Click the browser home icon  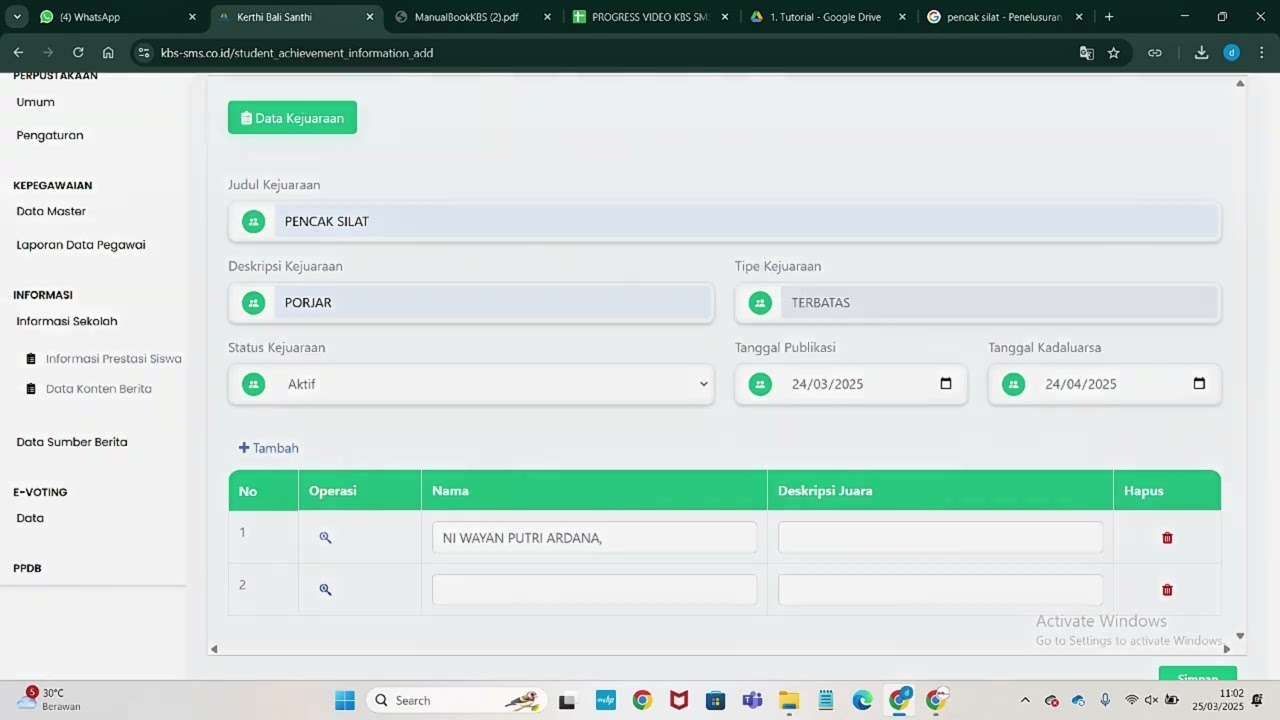pos(108,53)
